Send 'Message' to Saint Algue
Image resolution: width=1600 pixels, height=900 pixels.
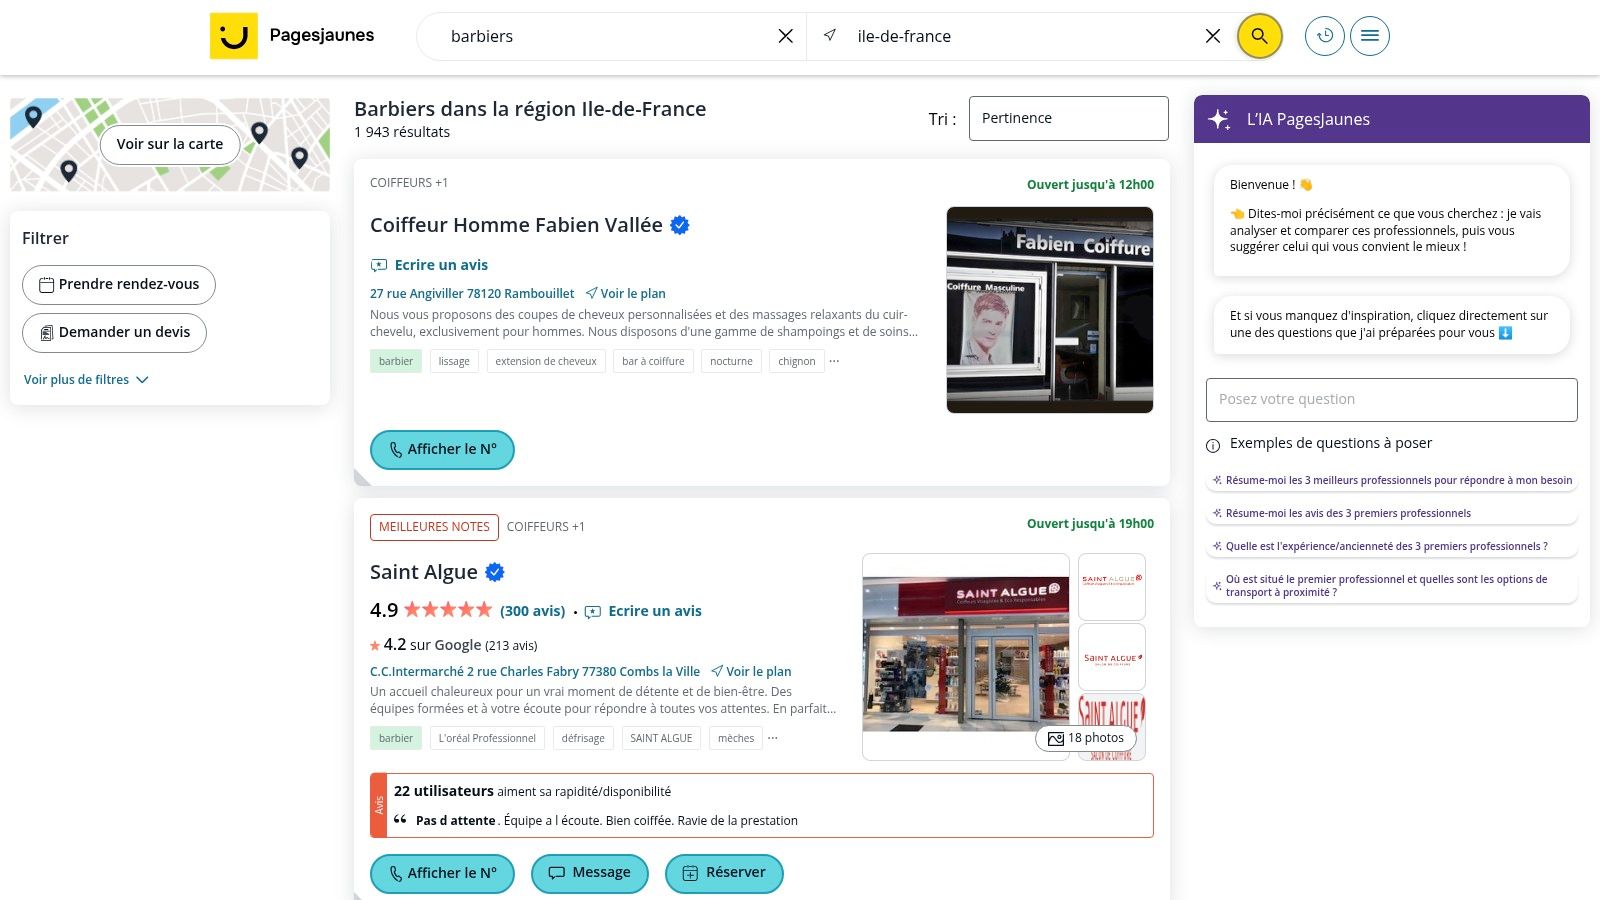(x=590, y=874)
